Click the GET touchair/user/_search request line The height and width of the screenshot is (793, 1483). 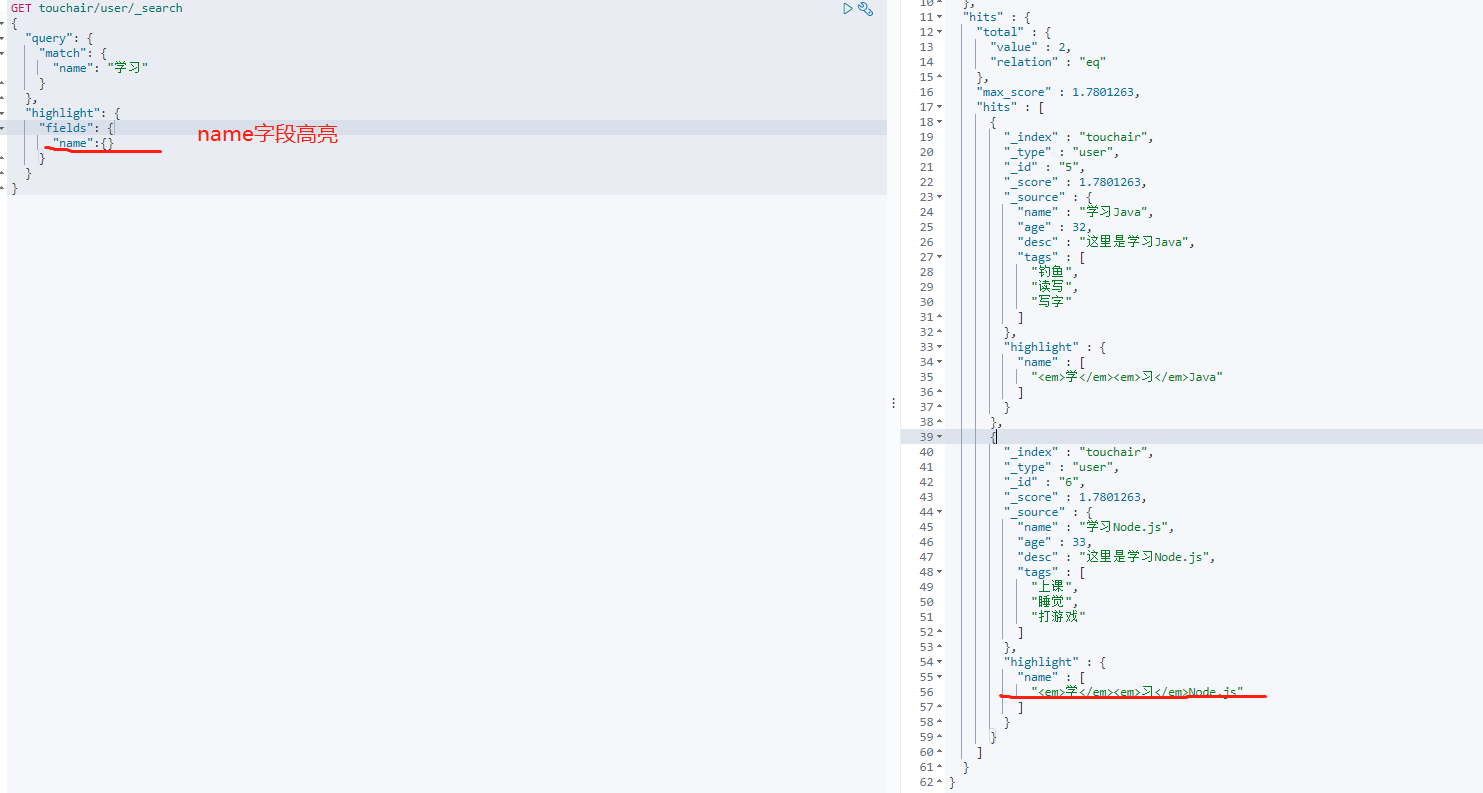97,8
